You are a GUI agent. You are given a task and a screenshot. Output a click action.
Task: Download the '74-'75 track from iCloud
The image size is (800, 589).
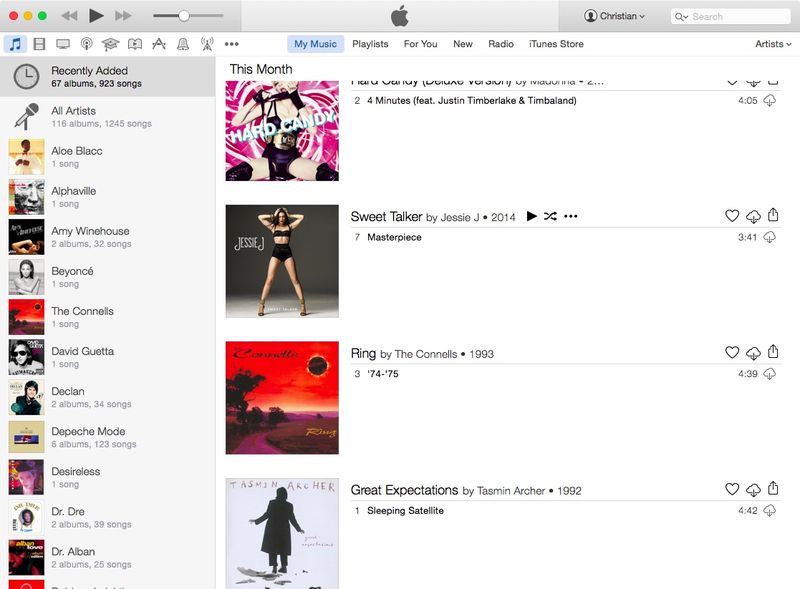(769, 374)
